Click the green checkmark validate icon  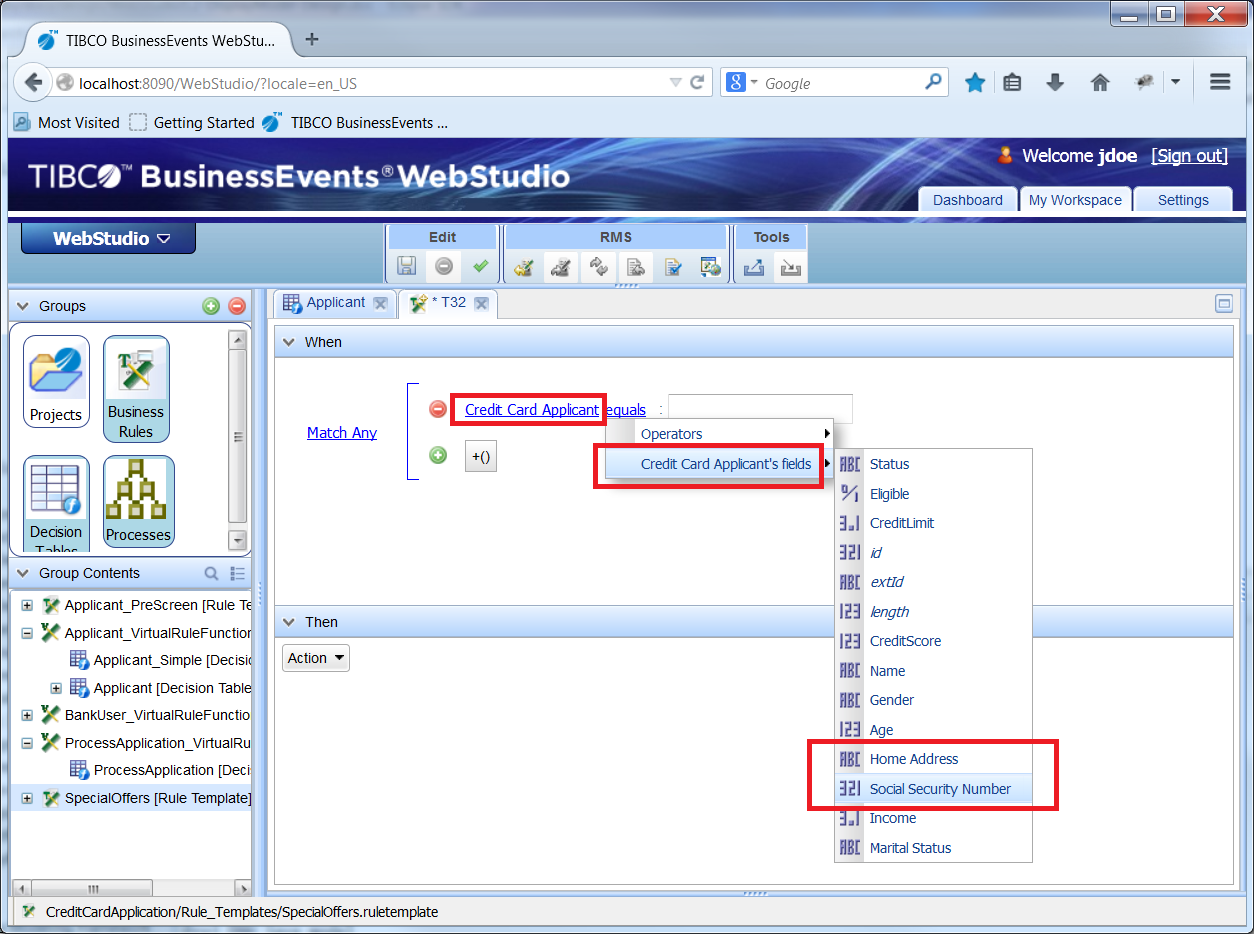480,267
